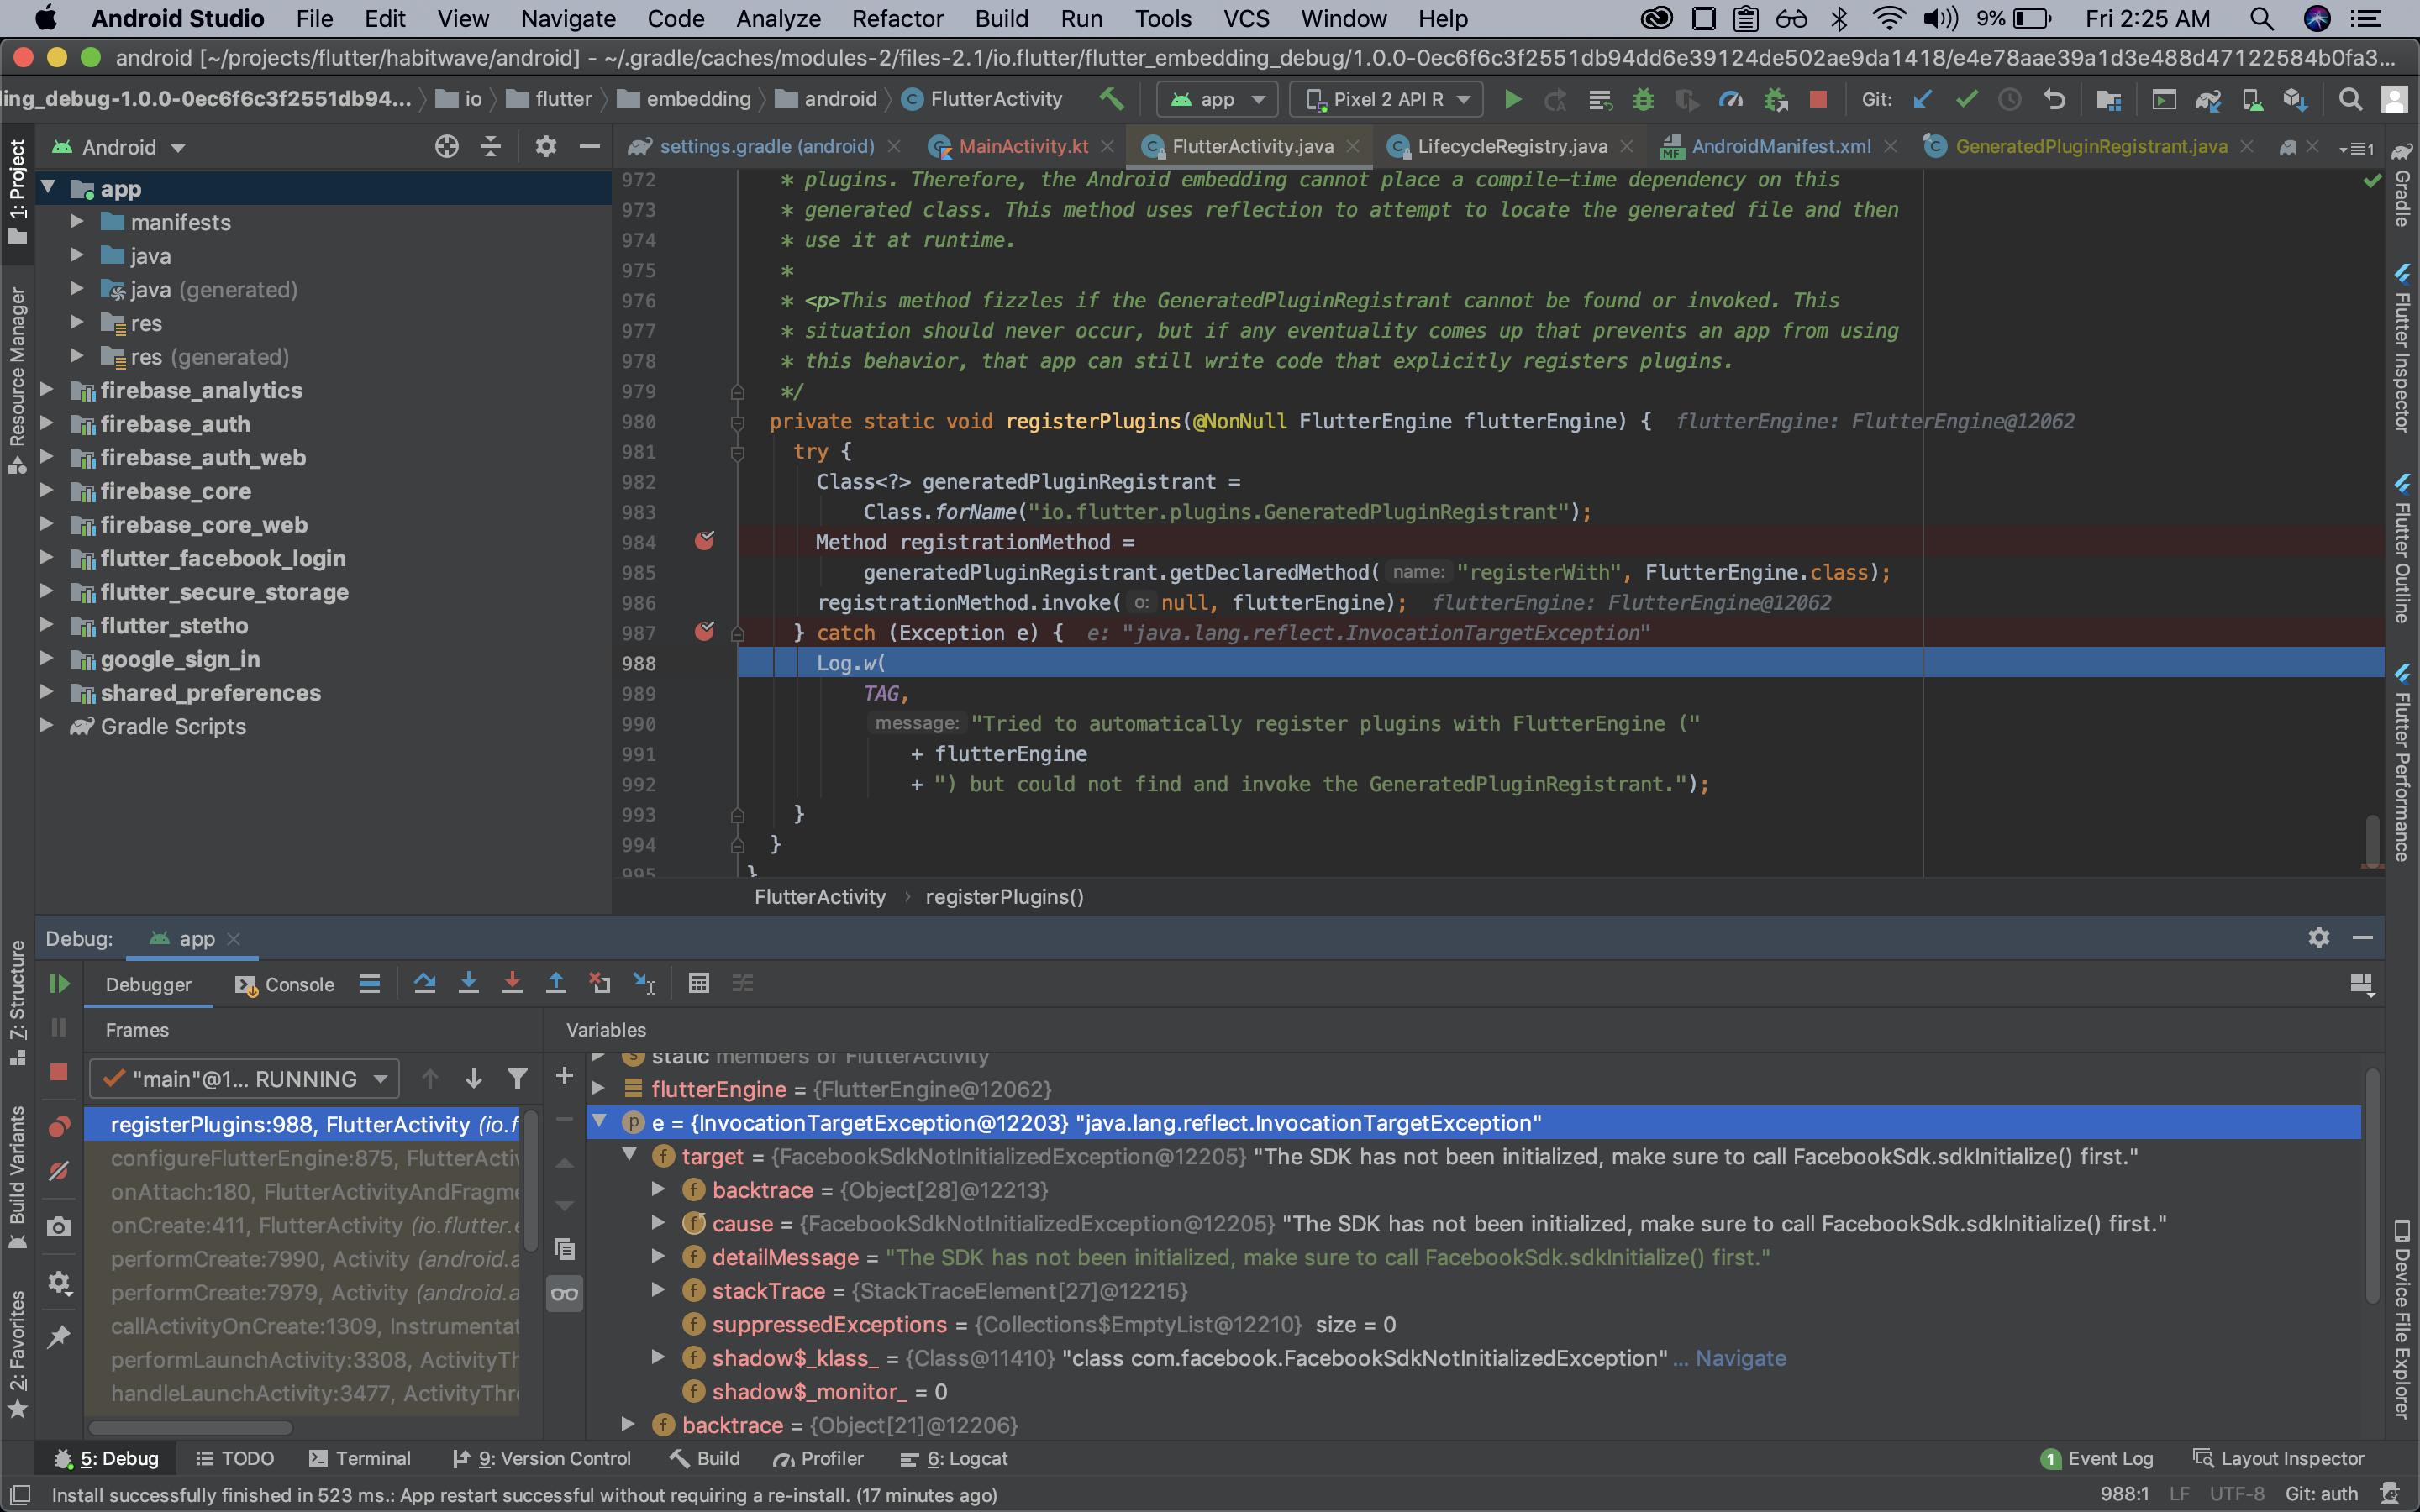Open Pixel 2 API R device dropdown
The image size is (2420, 1512).
[x=1386, y=99]
